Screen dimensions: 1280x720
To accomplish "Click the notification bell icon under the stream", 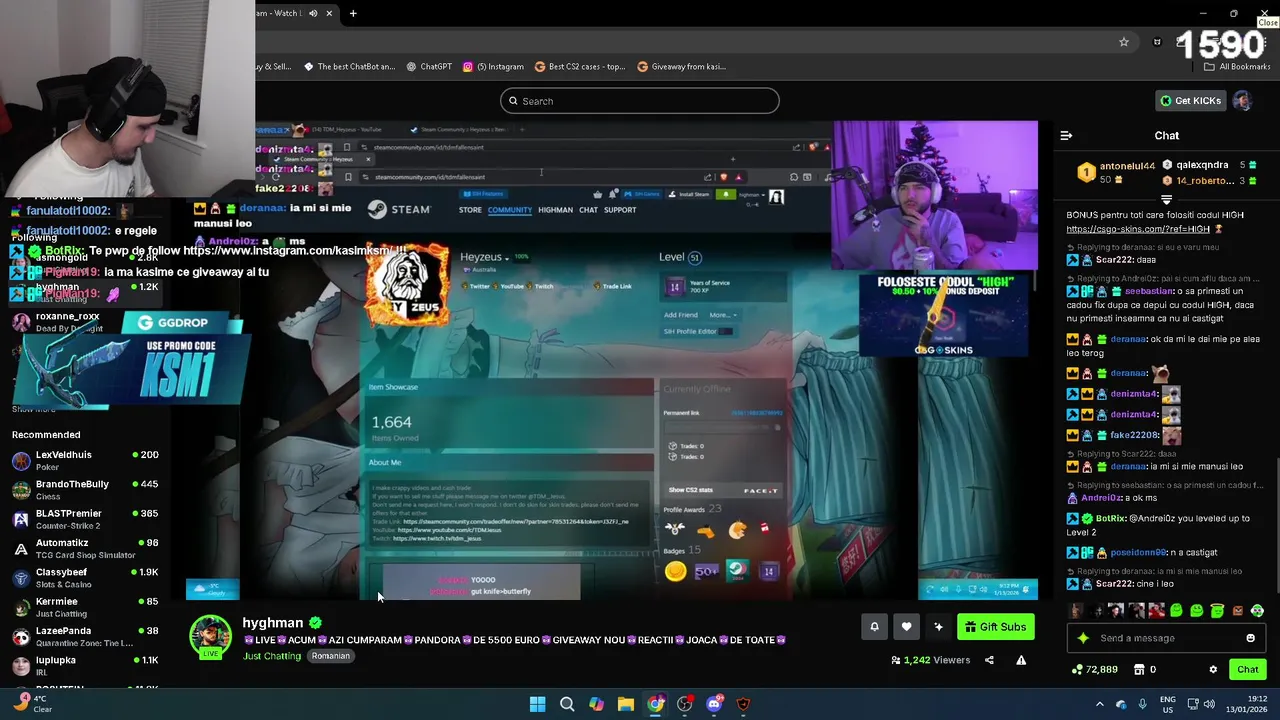I will pos(874,627).
